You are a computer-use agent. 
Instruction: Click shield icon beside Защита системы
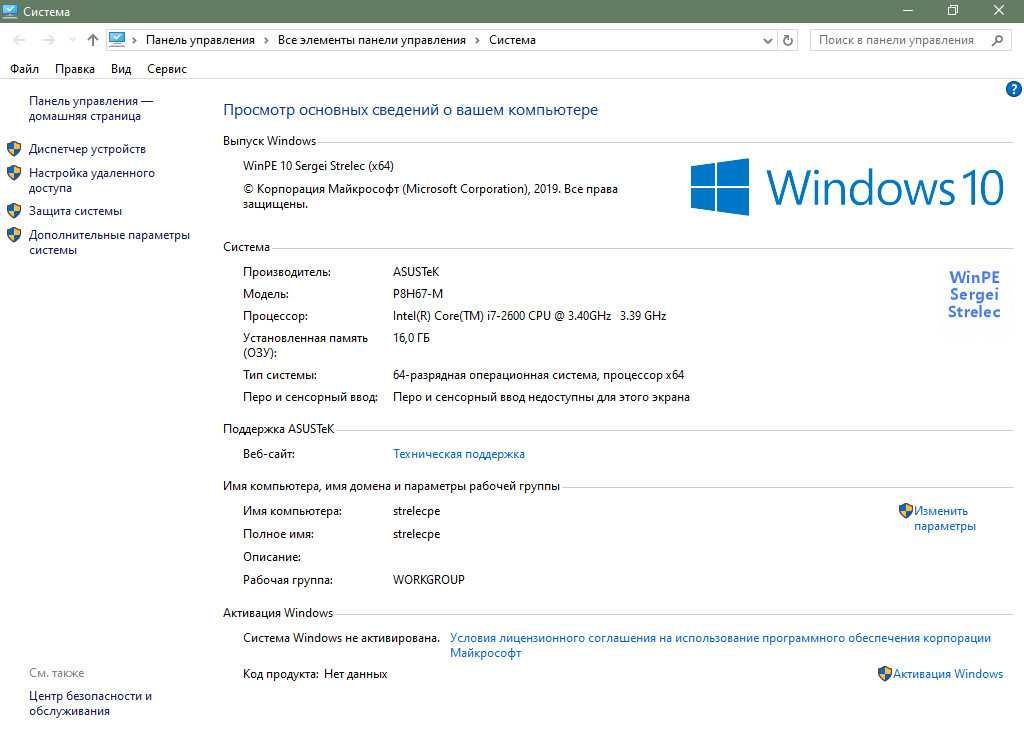pyautogui.click(x=14, y=211)
